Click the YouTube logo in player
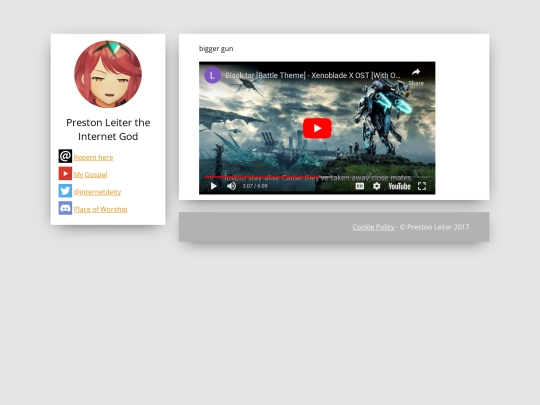This screenshot has width=540, height=405. click(x=399, y=186)
